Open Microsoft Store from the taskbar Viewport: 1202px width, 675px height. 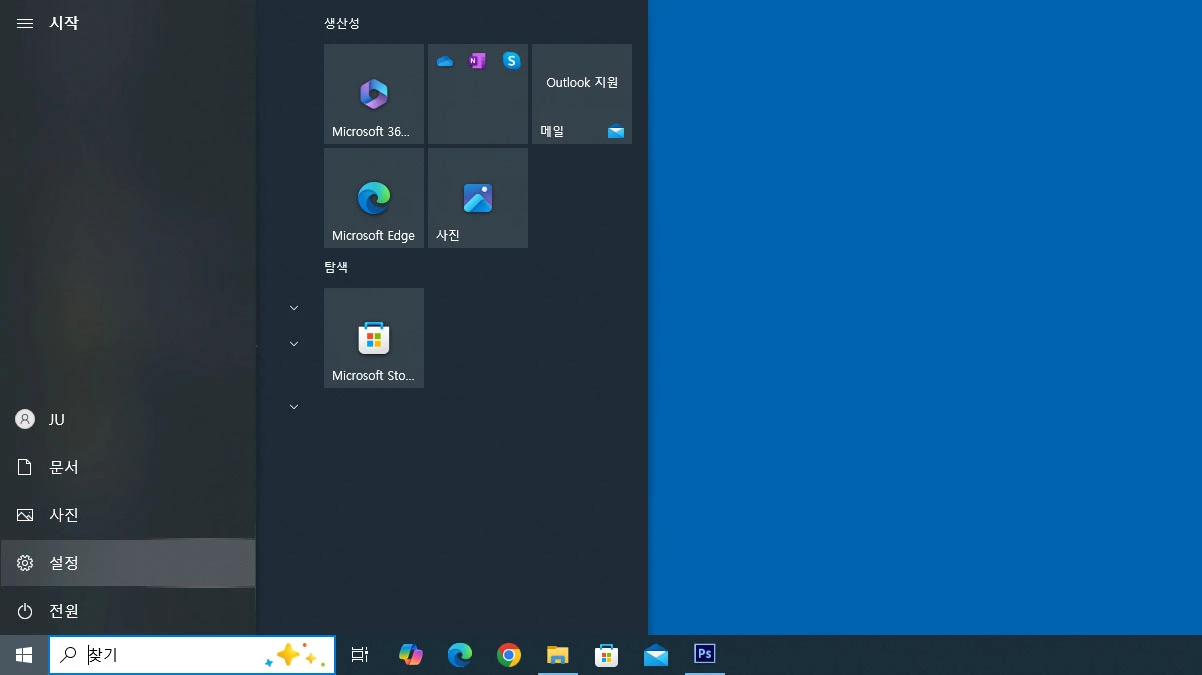(607, 655)
